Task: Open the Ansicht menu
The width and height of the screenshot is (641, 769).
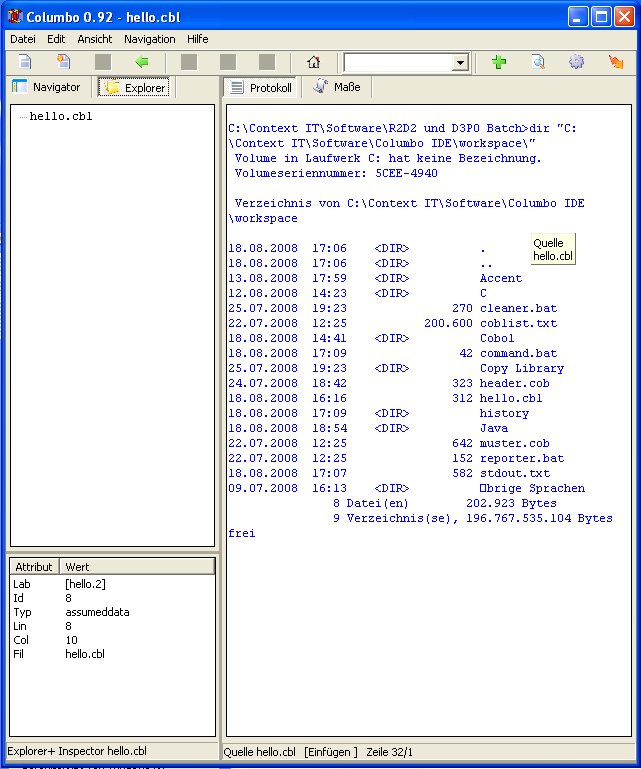Action: pos(94,39)
